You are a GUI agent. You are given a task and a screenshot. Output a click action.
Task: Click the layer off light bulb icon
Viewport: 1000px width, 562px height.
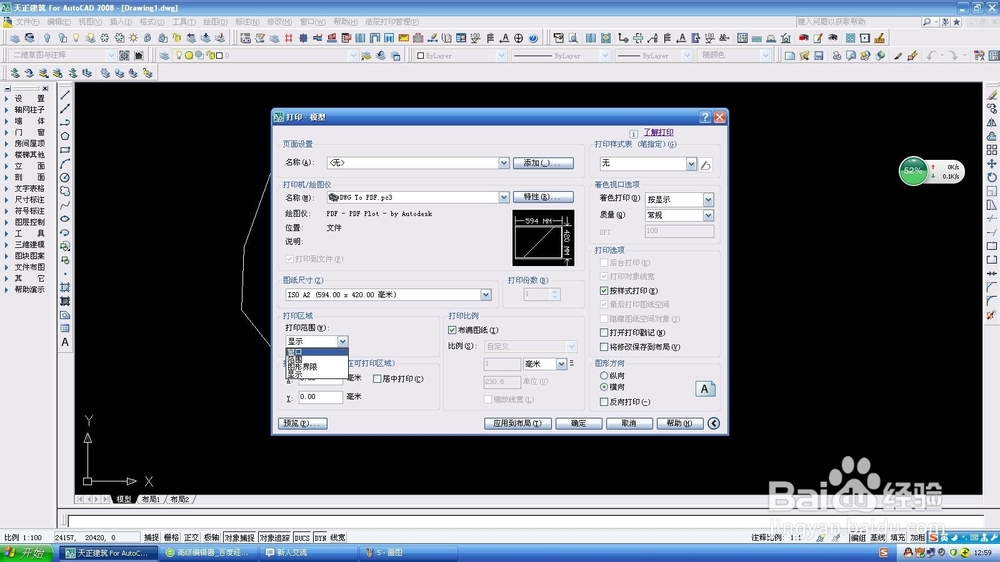coord(47,38)
